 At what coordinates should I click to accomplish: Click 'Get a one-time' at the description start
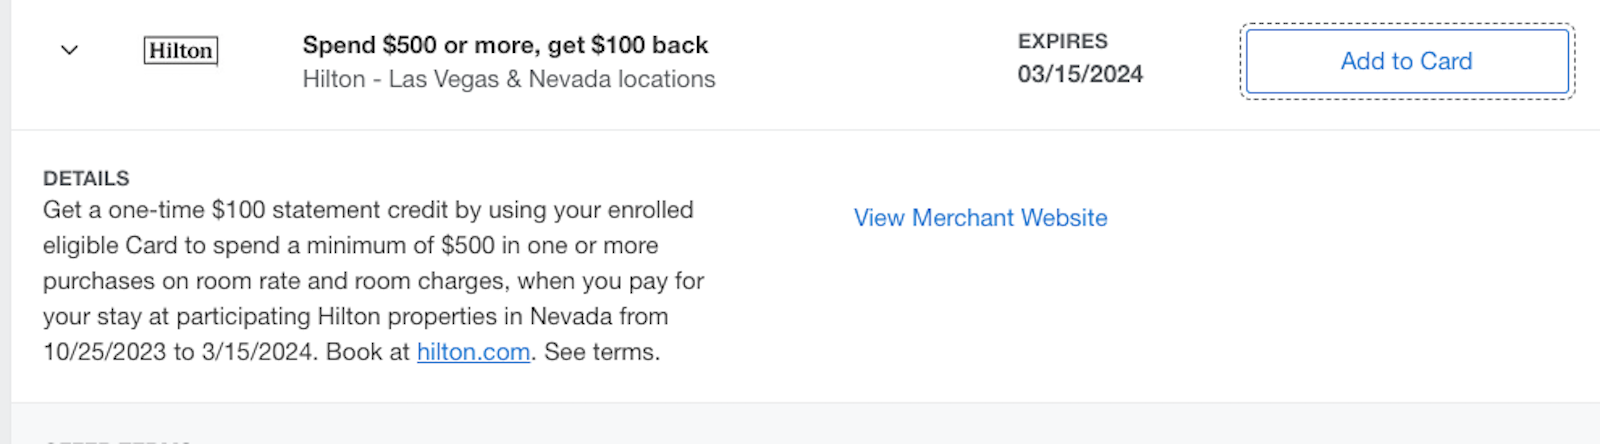(x=123, y=210)
